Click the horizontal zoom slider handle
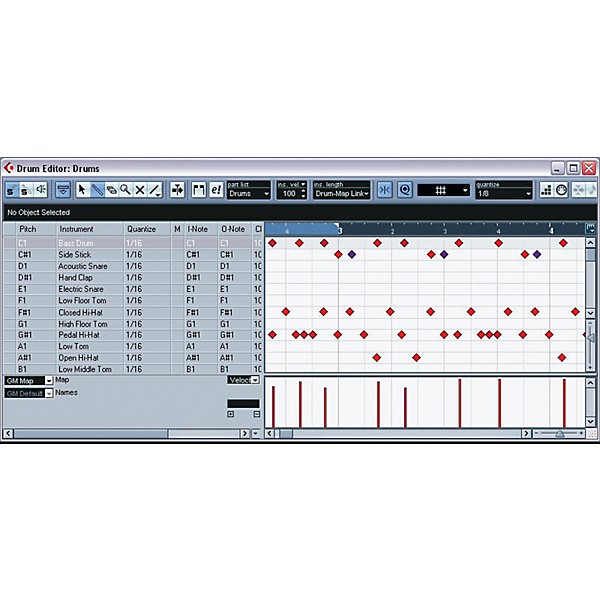Viewport: 600px width, 600px height. click(560, 434)
